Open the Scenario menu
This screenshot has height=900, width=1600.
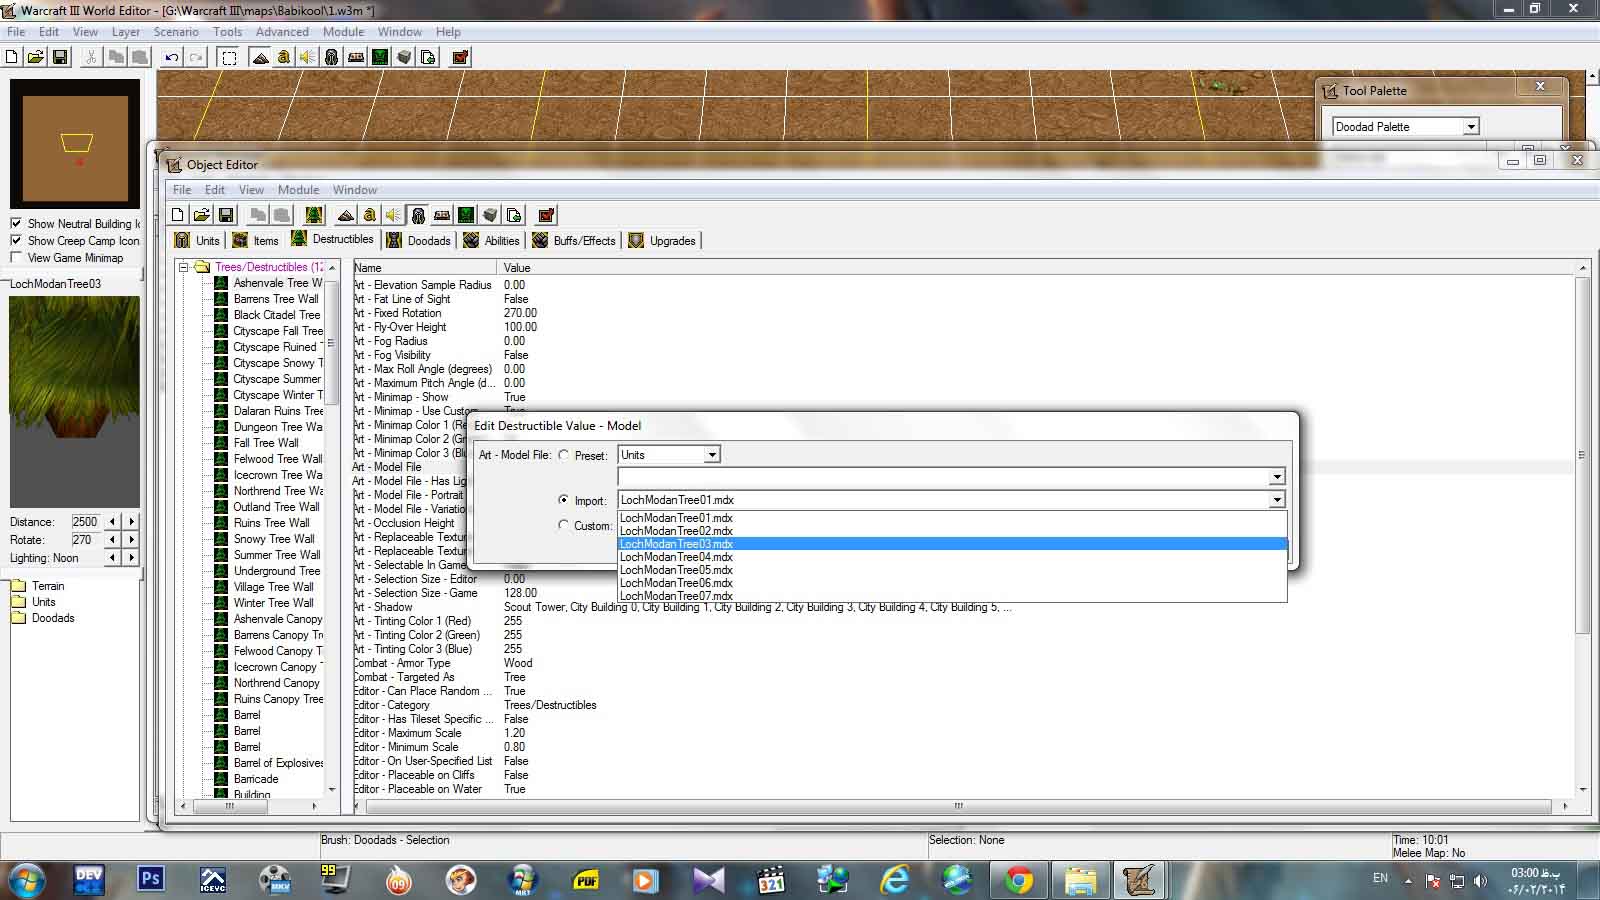coord(176,32)
